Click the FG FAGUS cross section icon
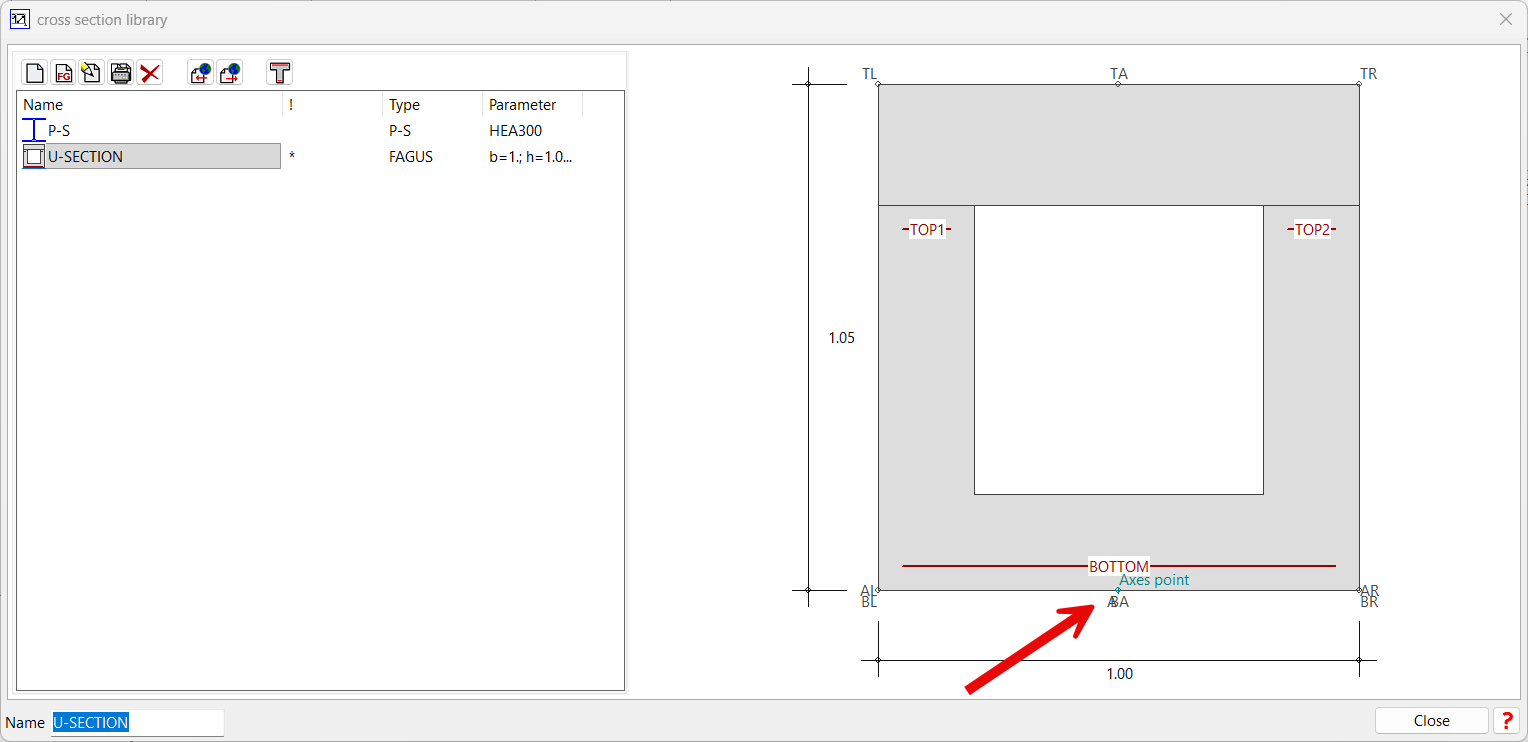Viewport: 1528px width, 742px height. pos(63,72)
